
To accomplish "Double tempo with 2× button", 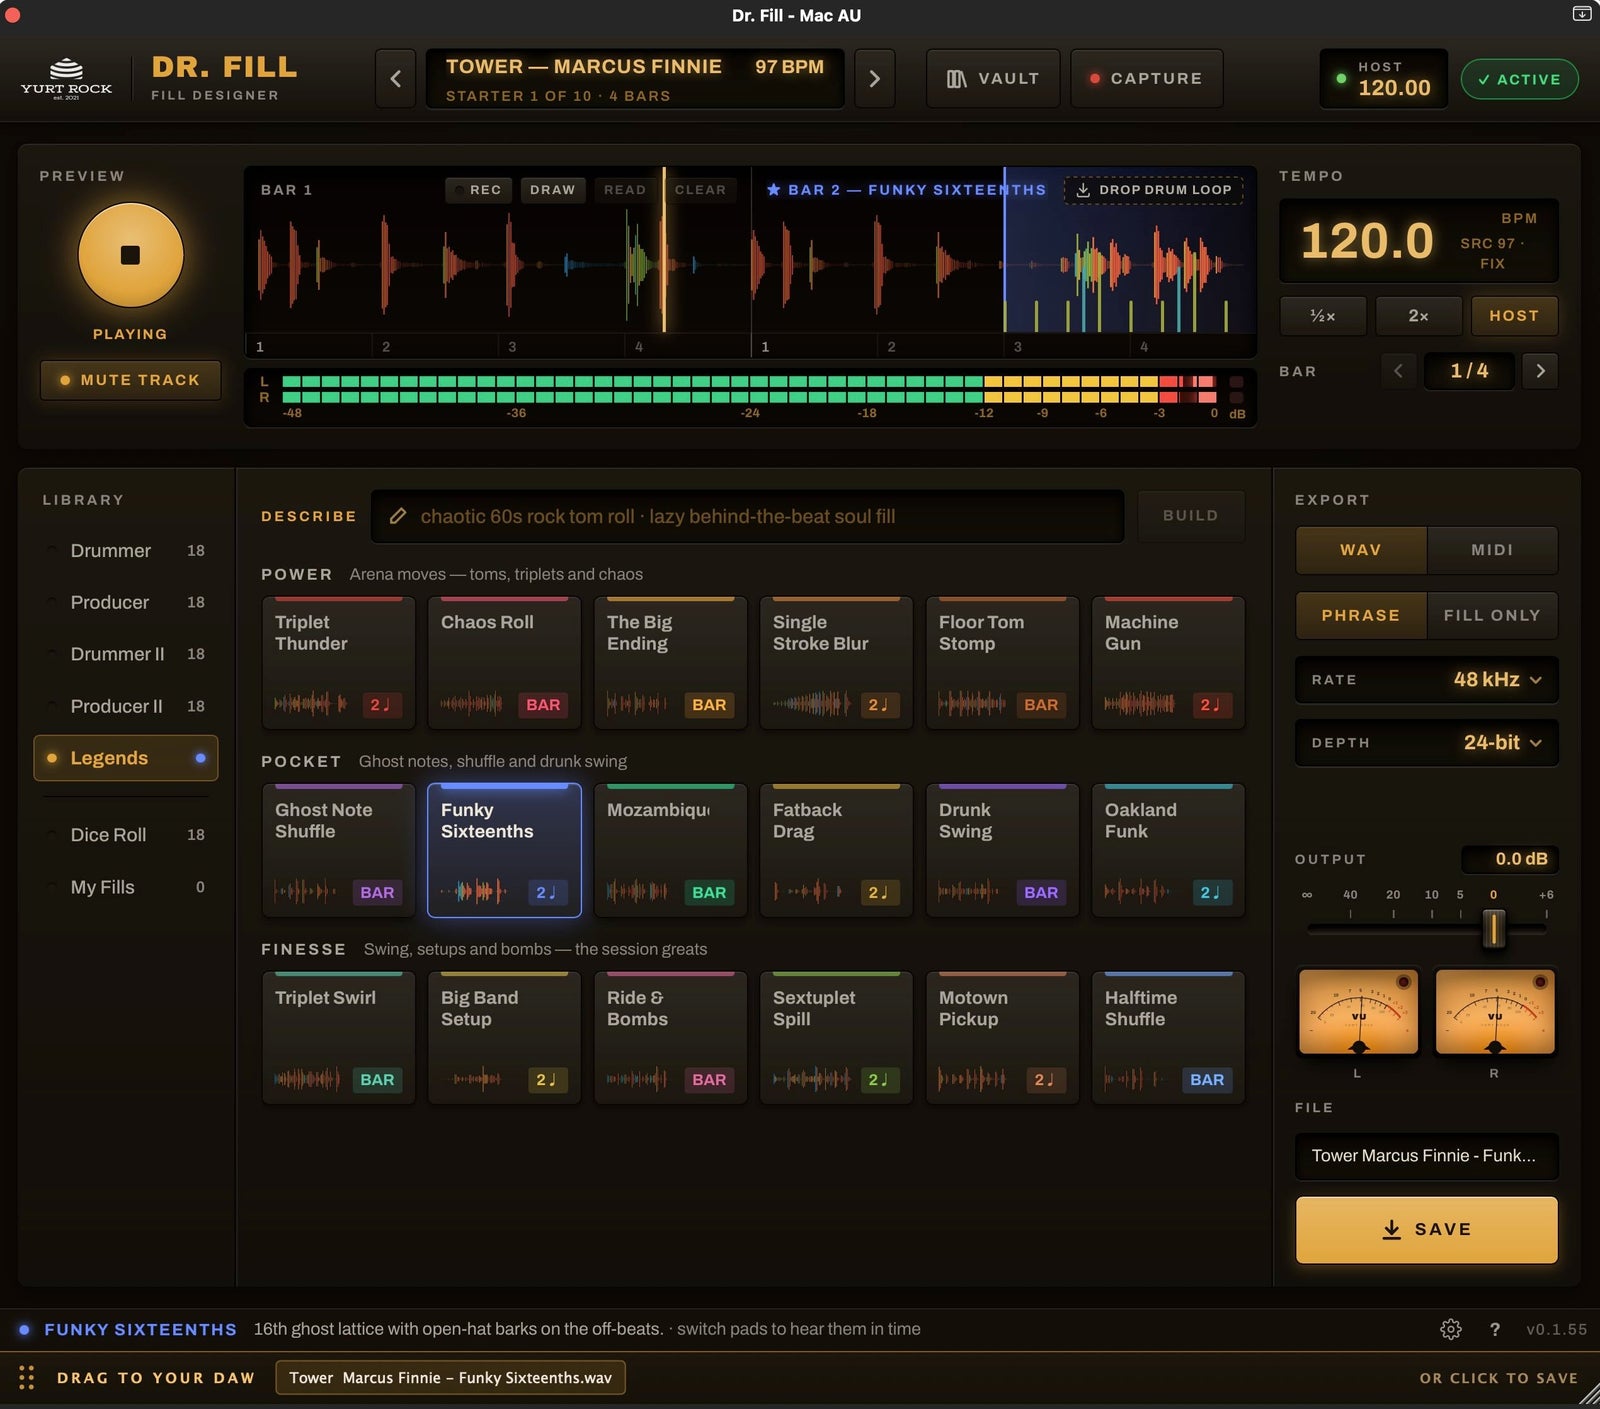I will tap(1419, 316).
